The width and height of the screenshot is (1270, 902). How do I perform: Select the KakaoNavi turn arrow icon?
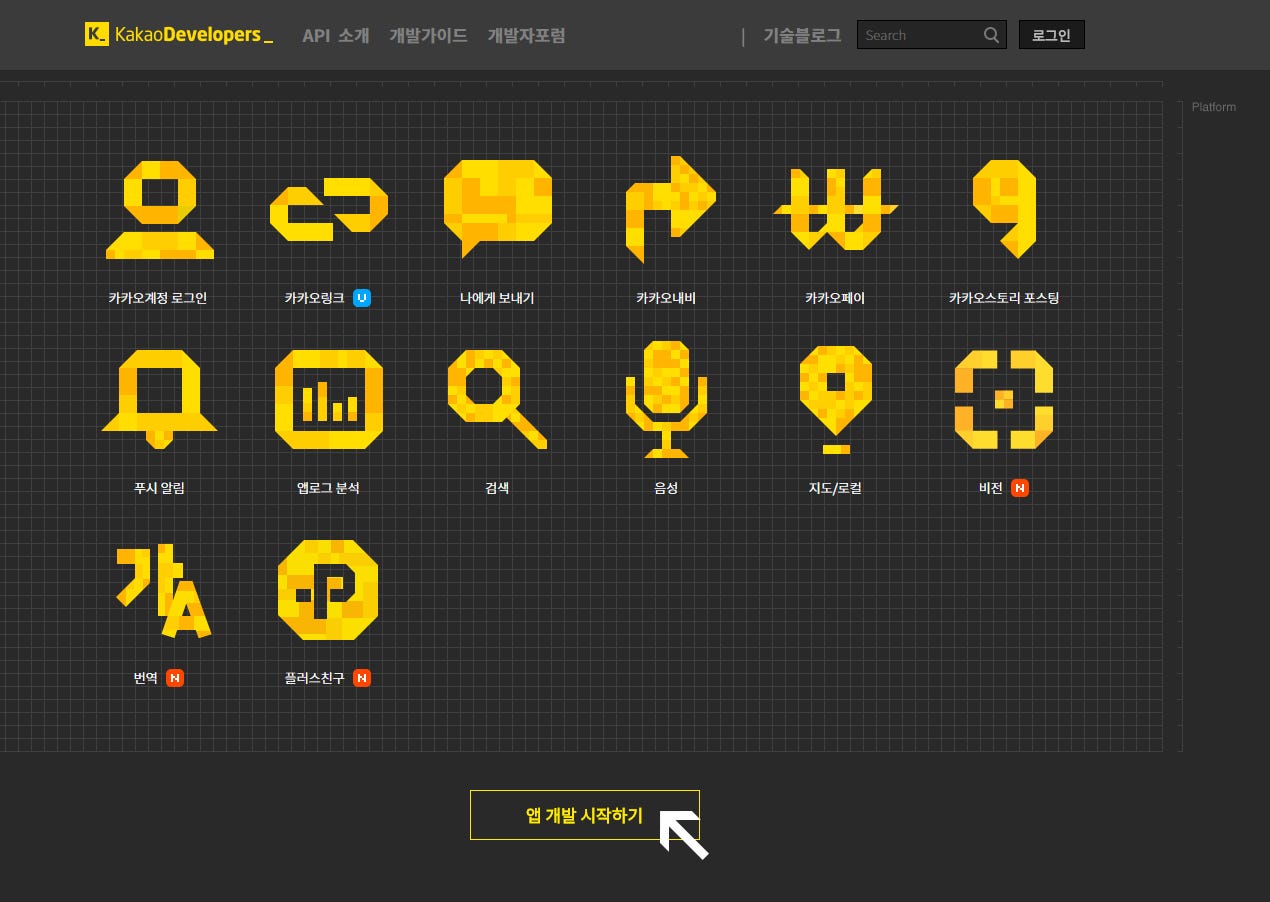click(670, 210)
